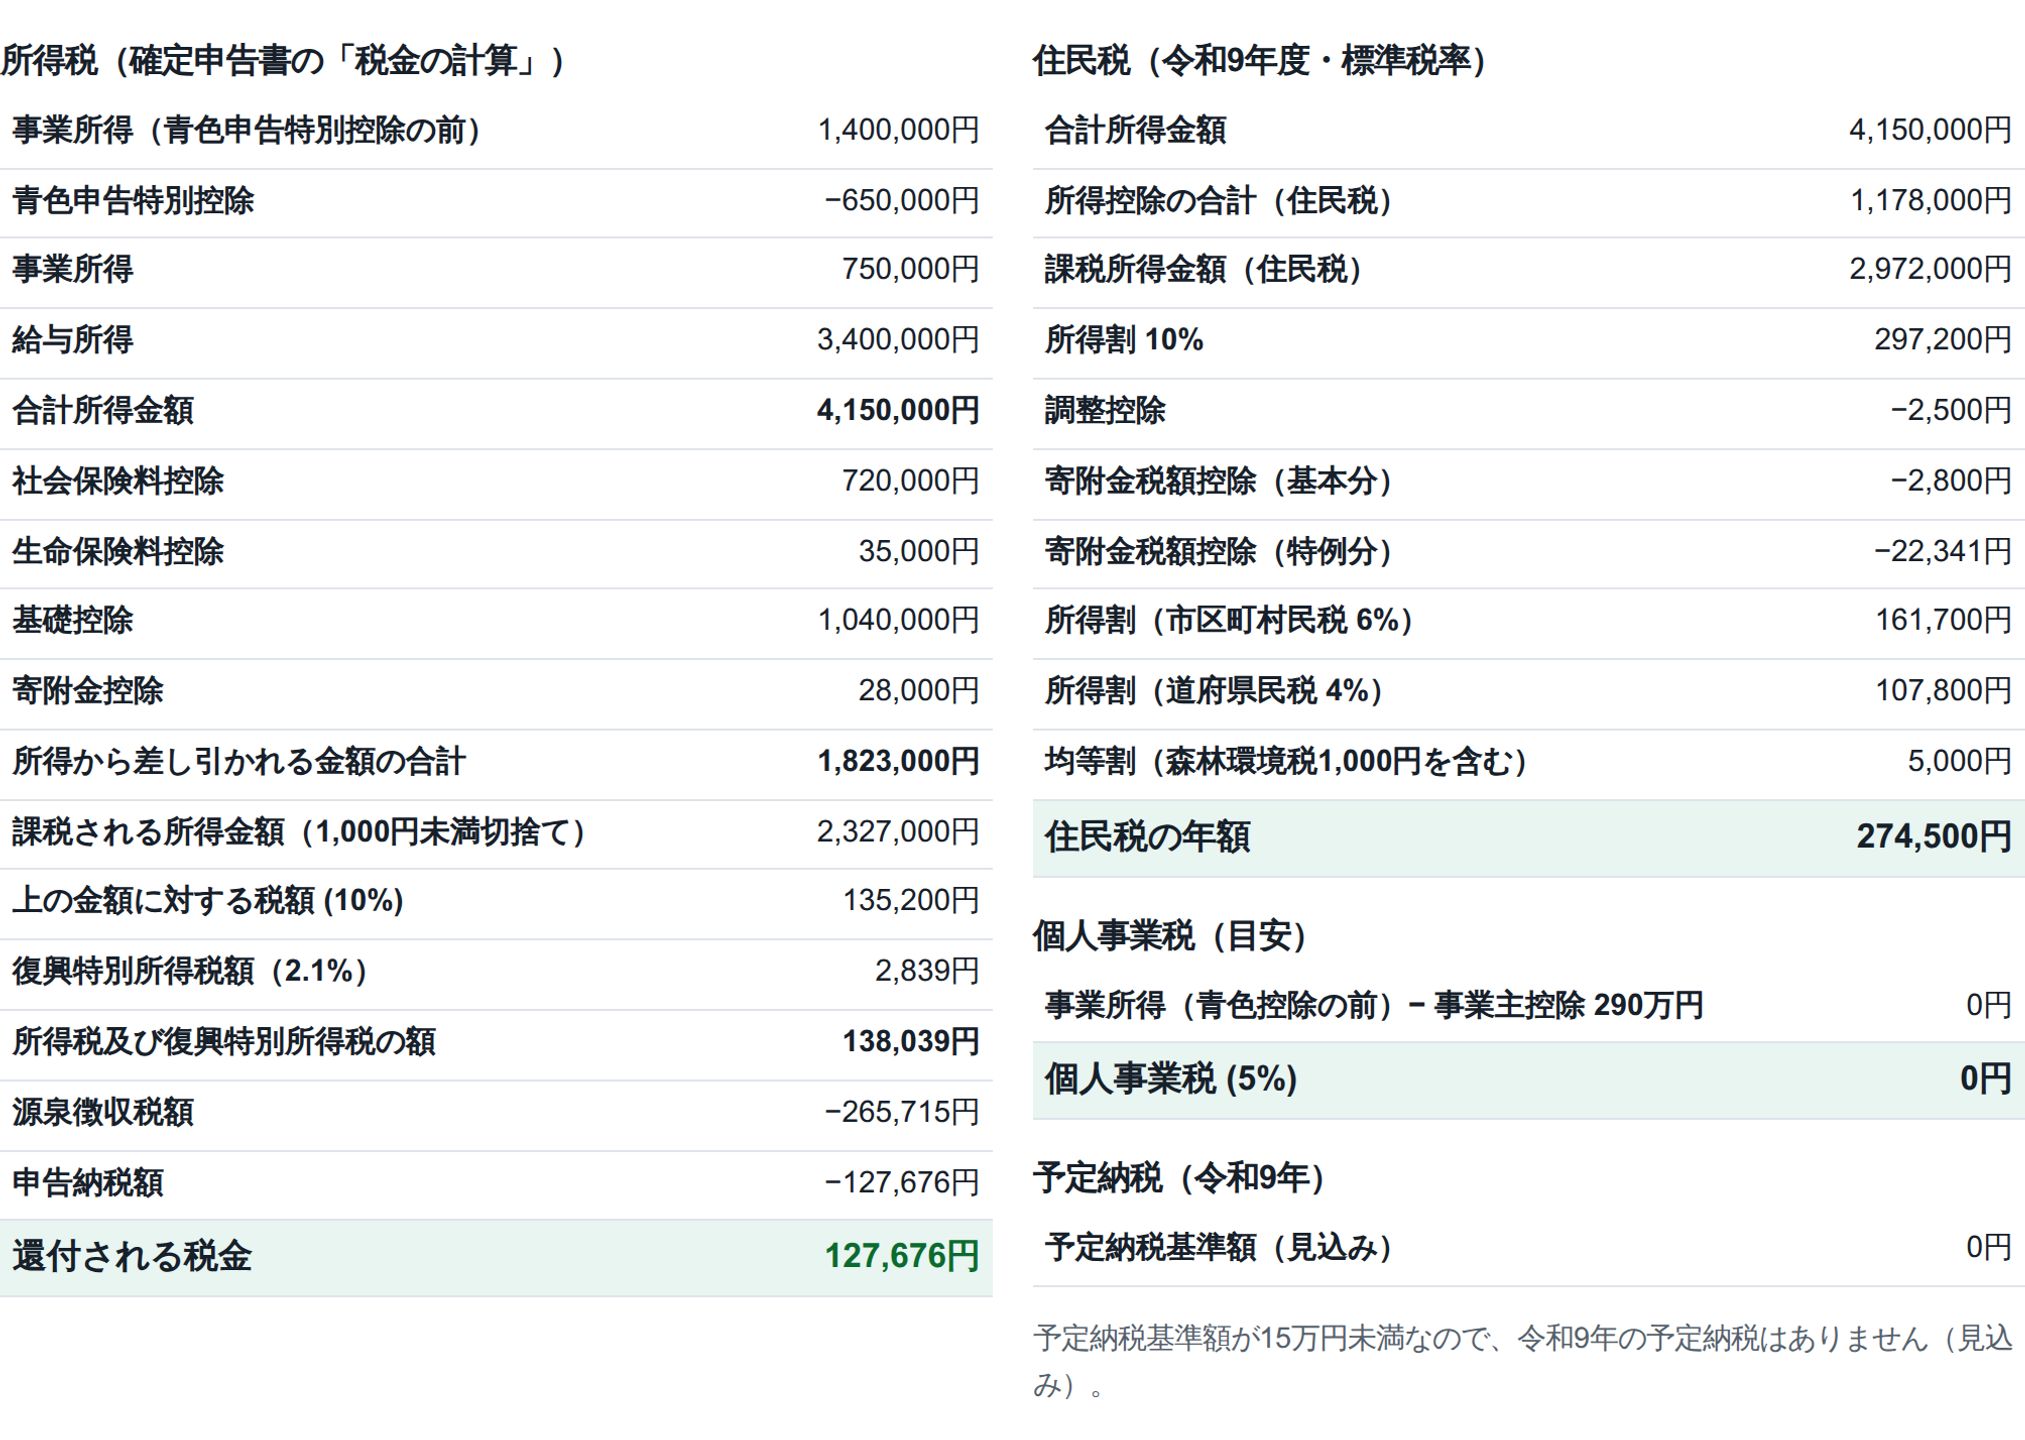Click 所得割（道府県民税 4%）value 107,800円
2025x1440 pixels.
pyautogui.click(x=1942, y=690)
